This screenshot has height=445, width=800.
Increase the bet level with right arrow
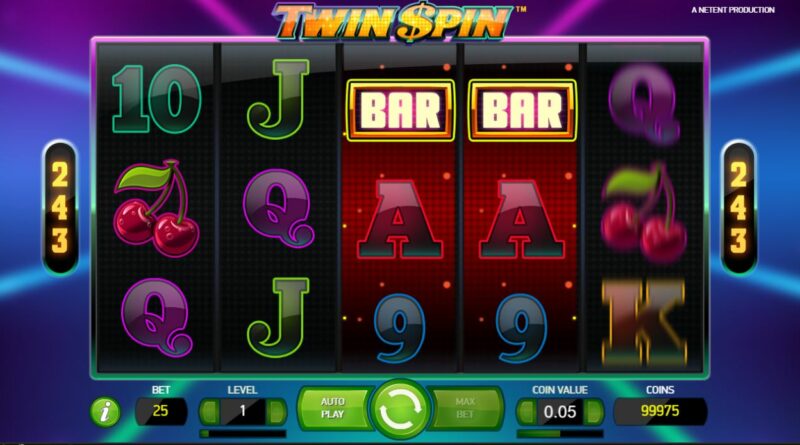[x=277, y=411]
